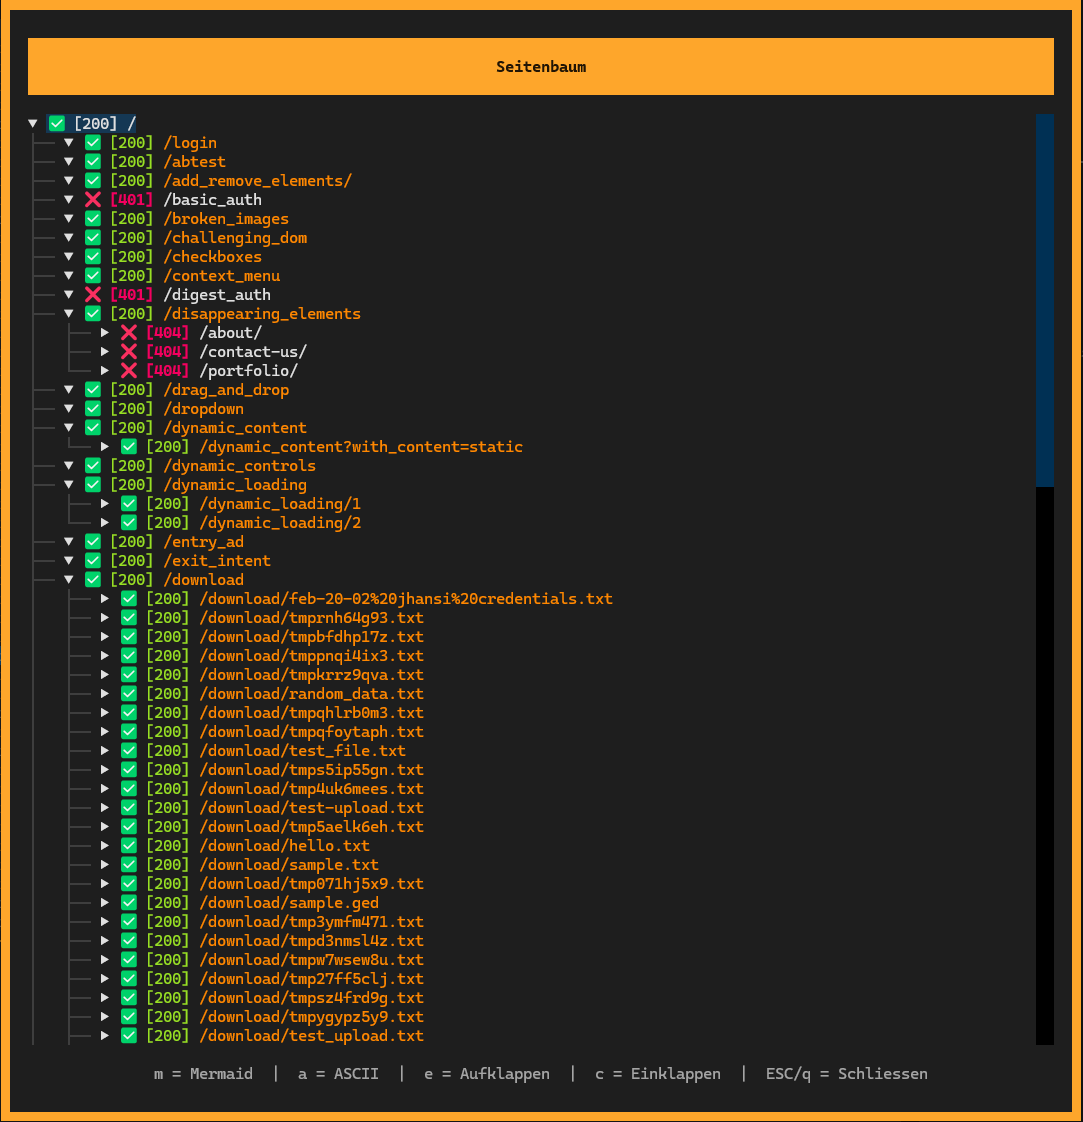
Task: Expand the /dynamic_loading/2 node
Action: tap(105, 522)
